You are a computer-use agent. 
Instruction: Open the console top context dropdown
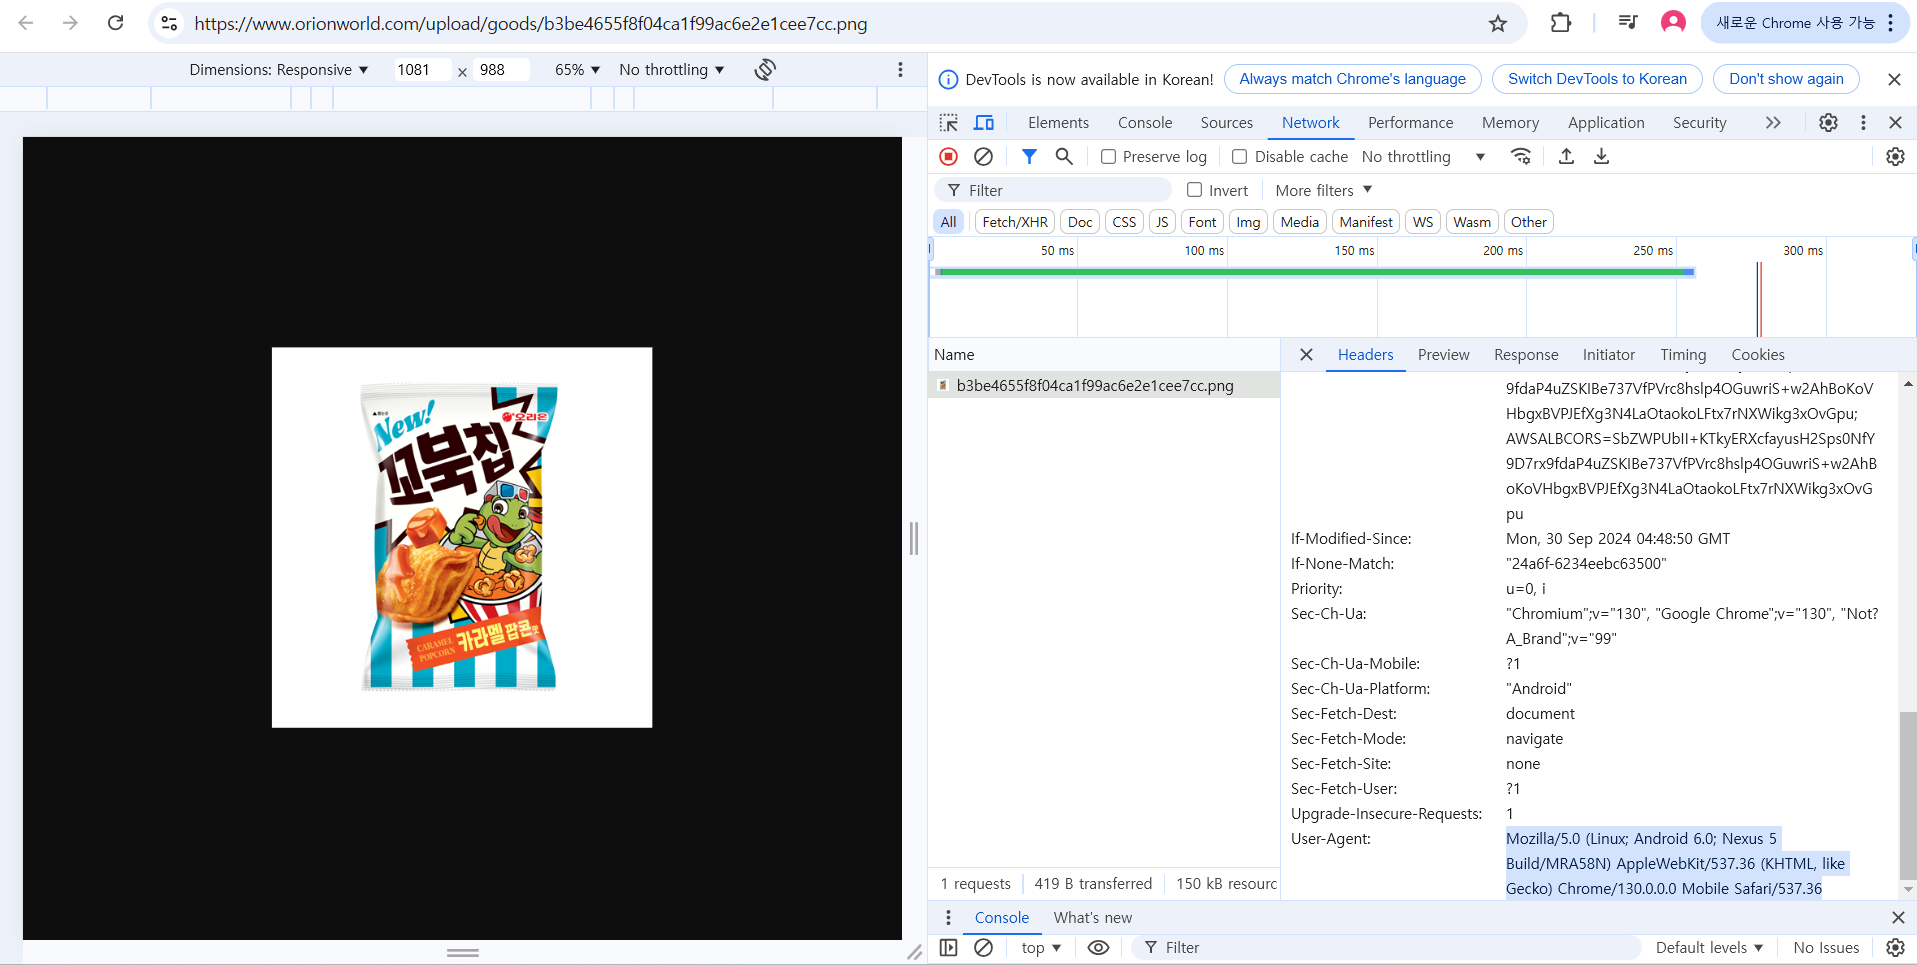tap(1041, 947)
